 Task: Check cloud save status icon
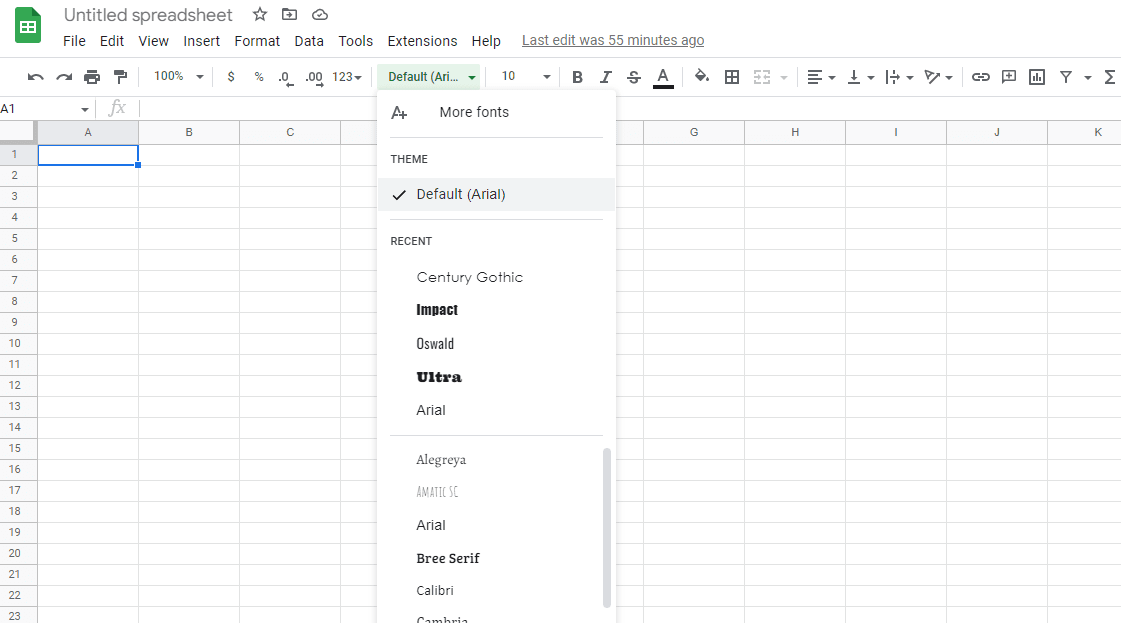(320, 14)
